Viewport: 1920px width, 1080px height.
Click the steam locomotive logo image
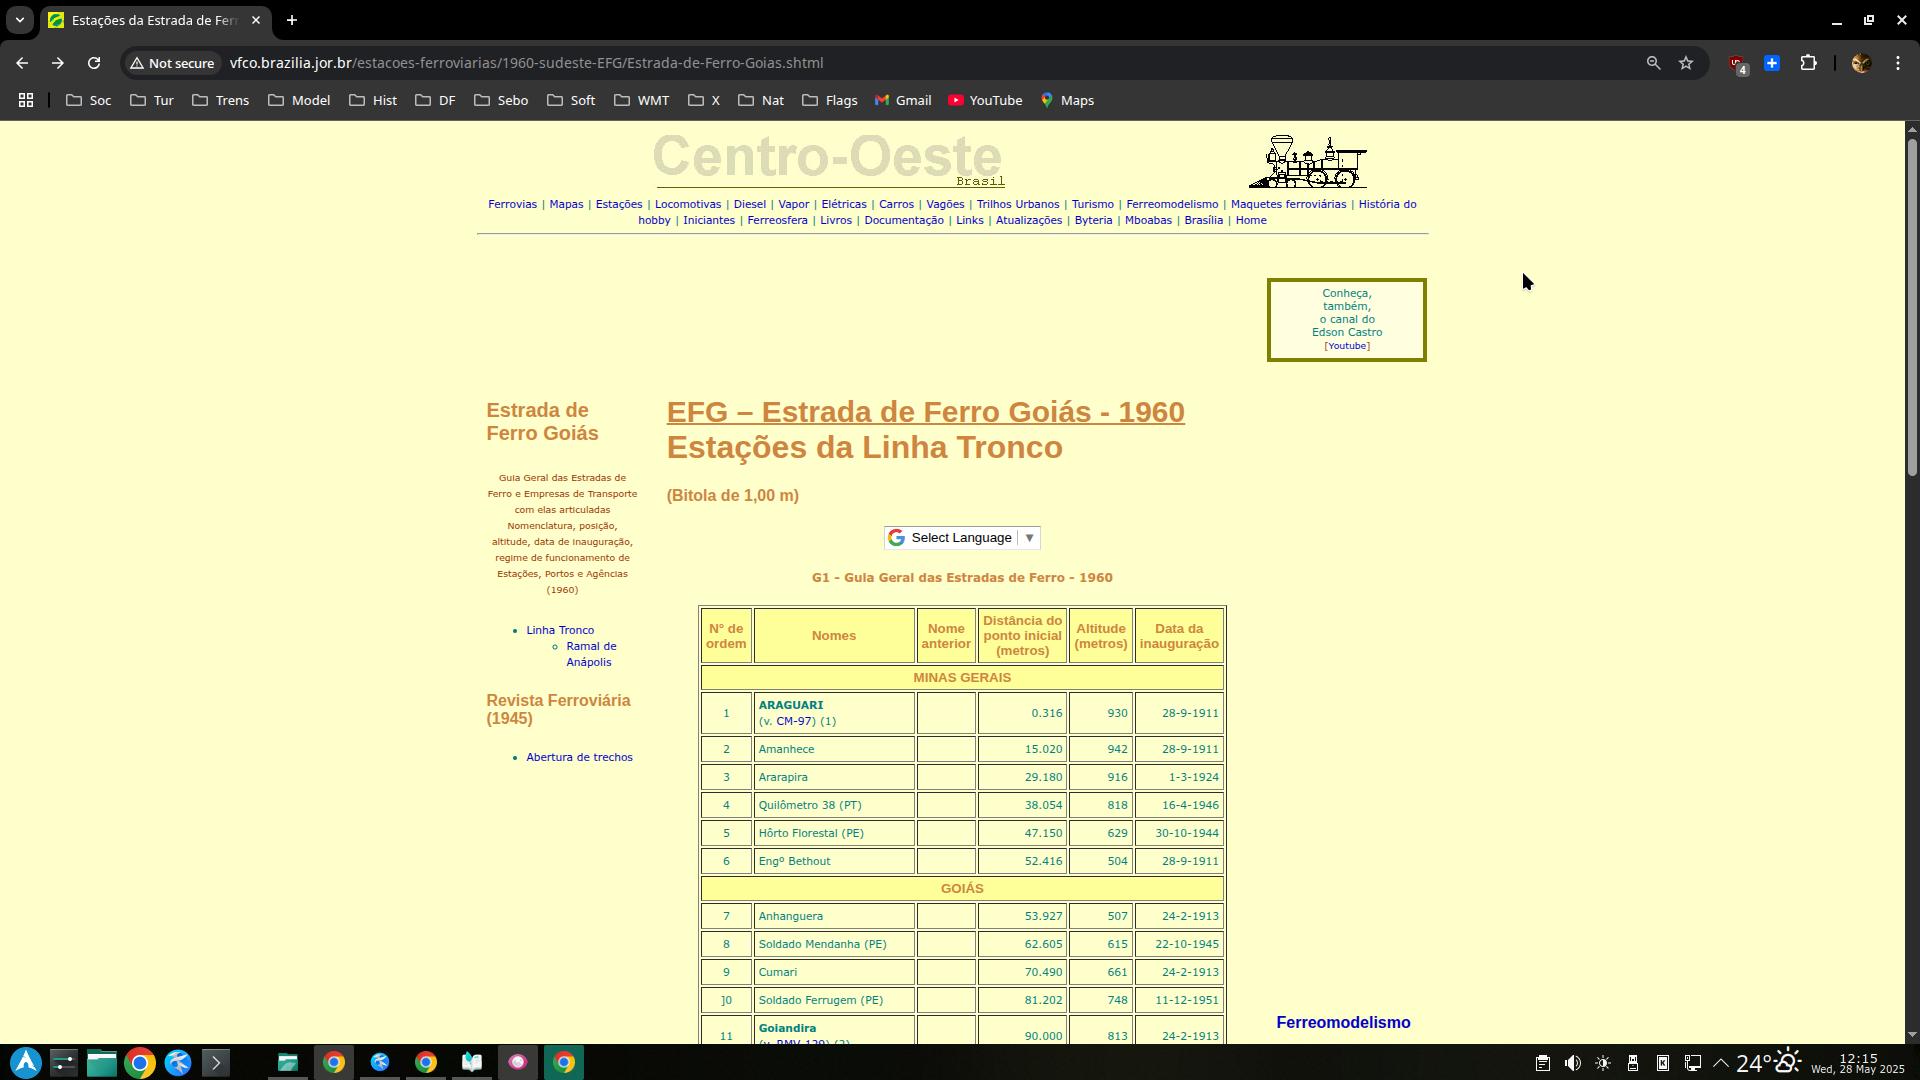click(1308, 162)
